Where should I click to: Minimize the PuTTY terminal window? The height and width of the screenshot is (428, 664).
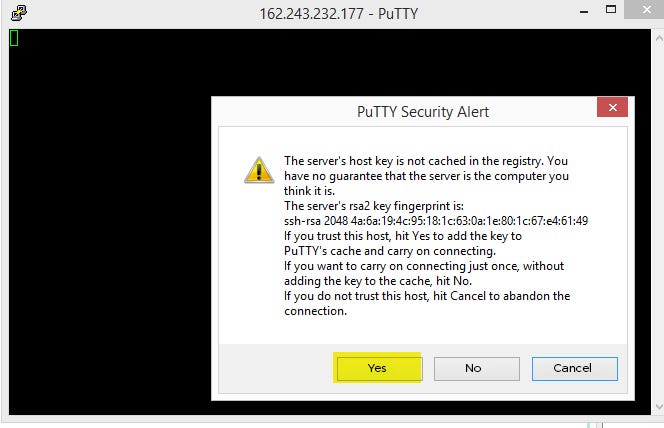coord(584,11)
